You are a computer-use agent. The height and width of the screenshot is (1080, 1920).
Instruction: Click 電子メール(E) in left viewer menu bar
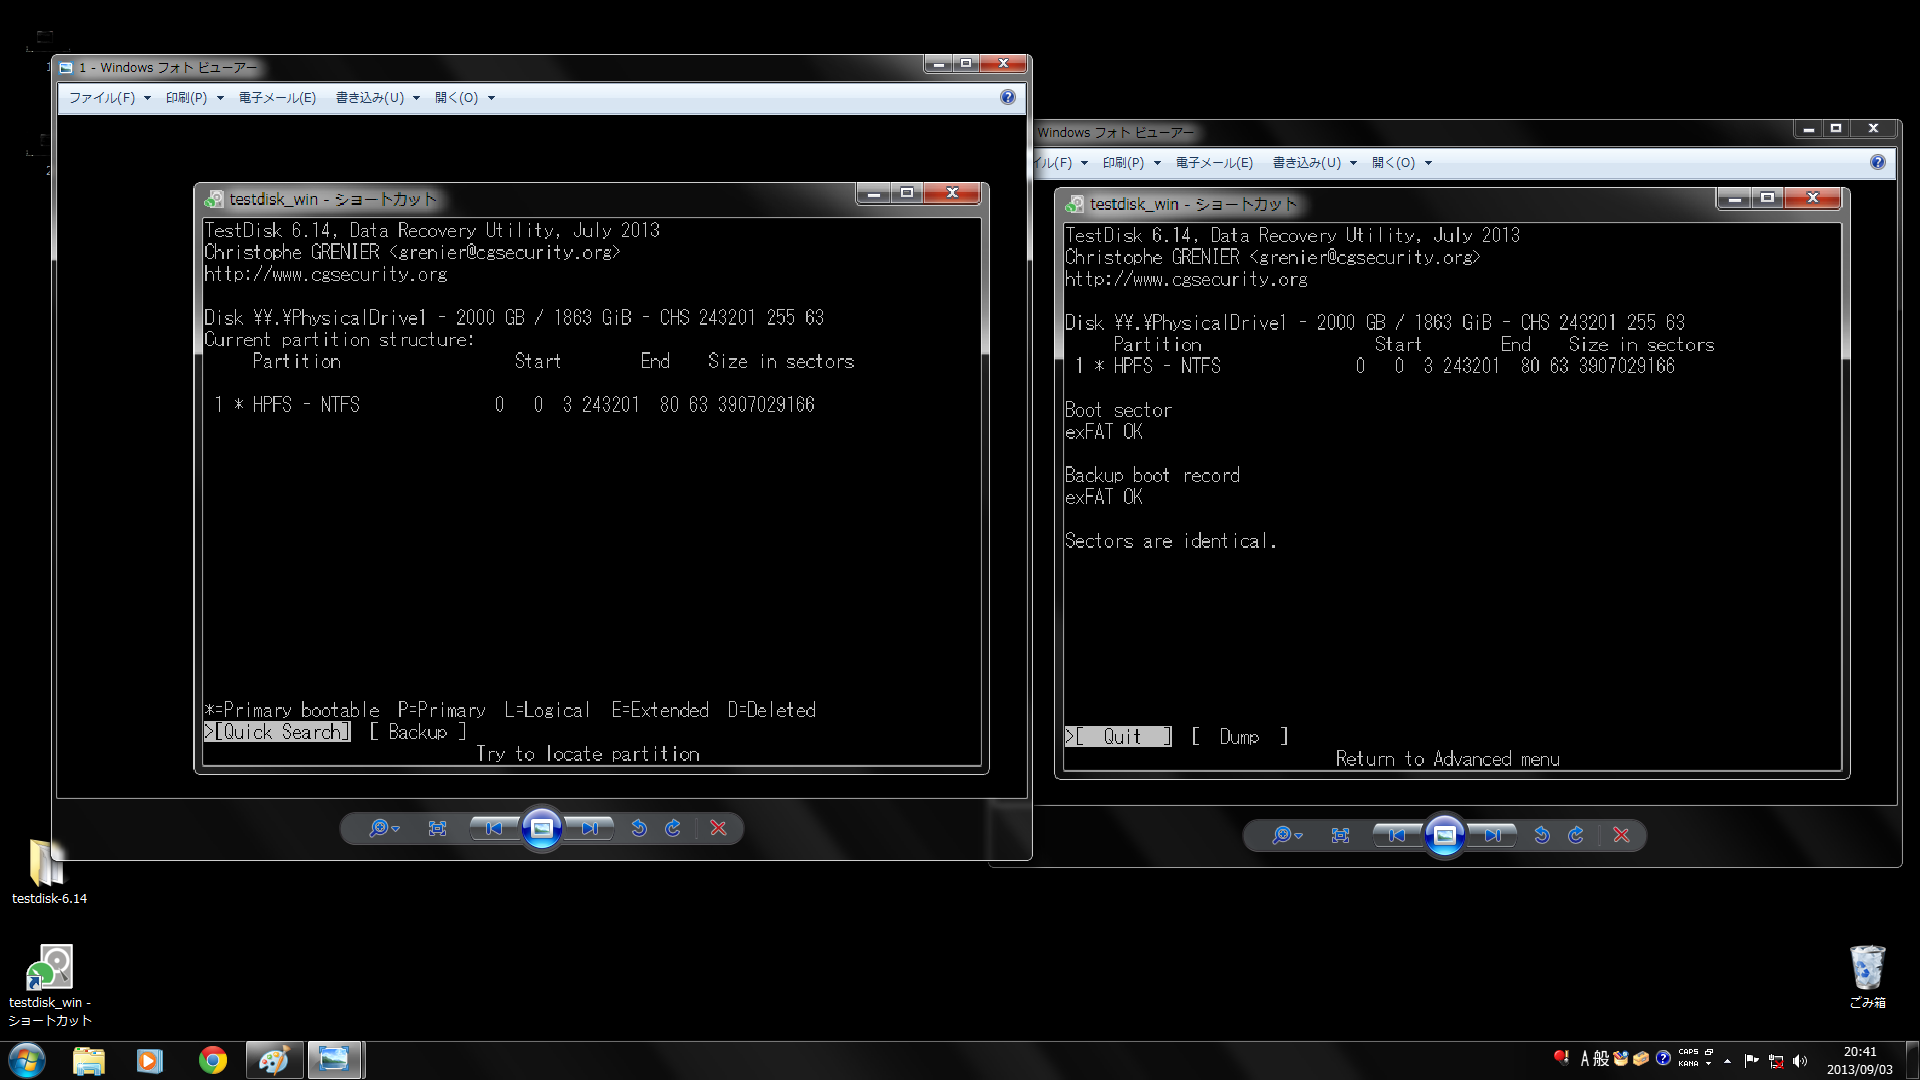point(277,98)
